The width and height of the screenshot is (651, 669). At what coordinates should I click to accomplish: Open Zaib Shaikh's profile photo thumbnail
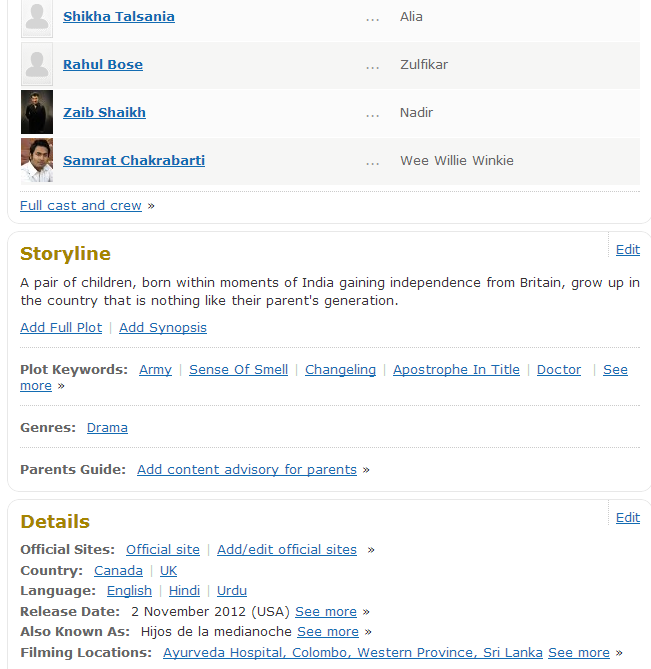(37, 112)
